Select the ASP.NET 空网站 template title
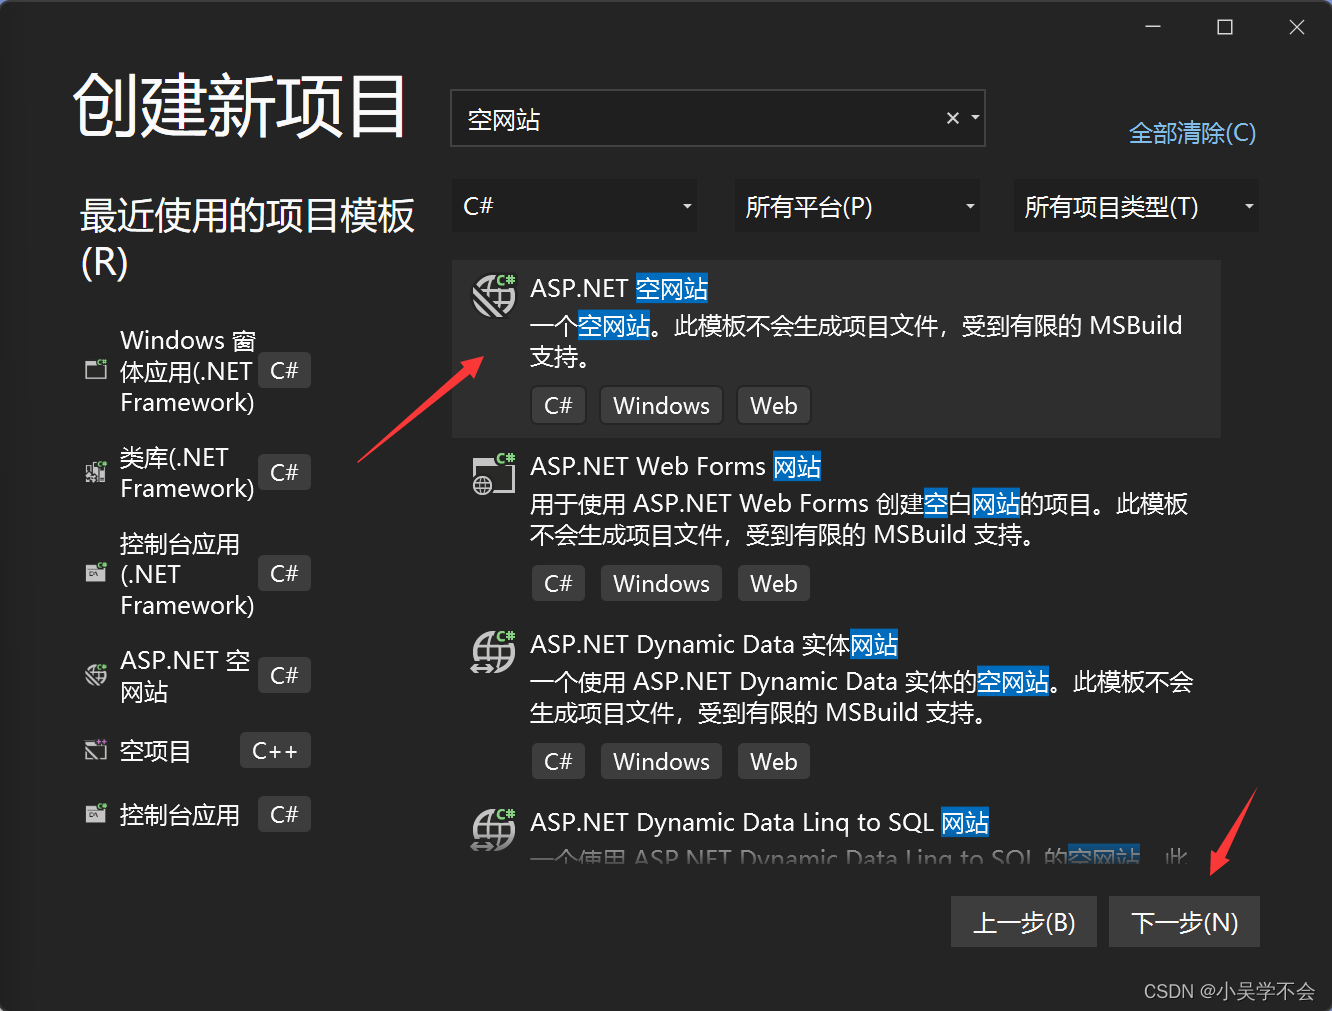Viewport: 1332px width, 1011px height. tap(619, 288)
